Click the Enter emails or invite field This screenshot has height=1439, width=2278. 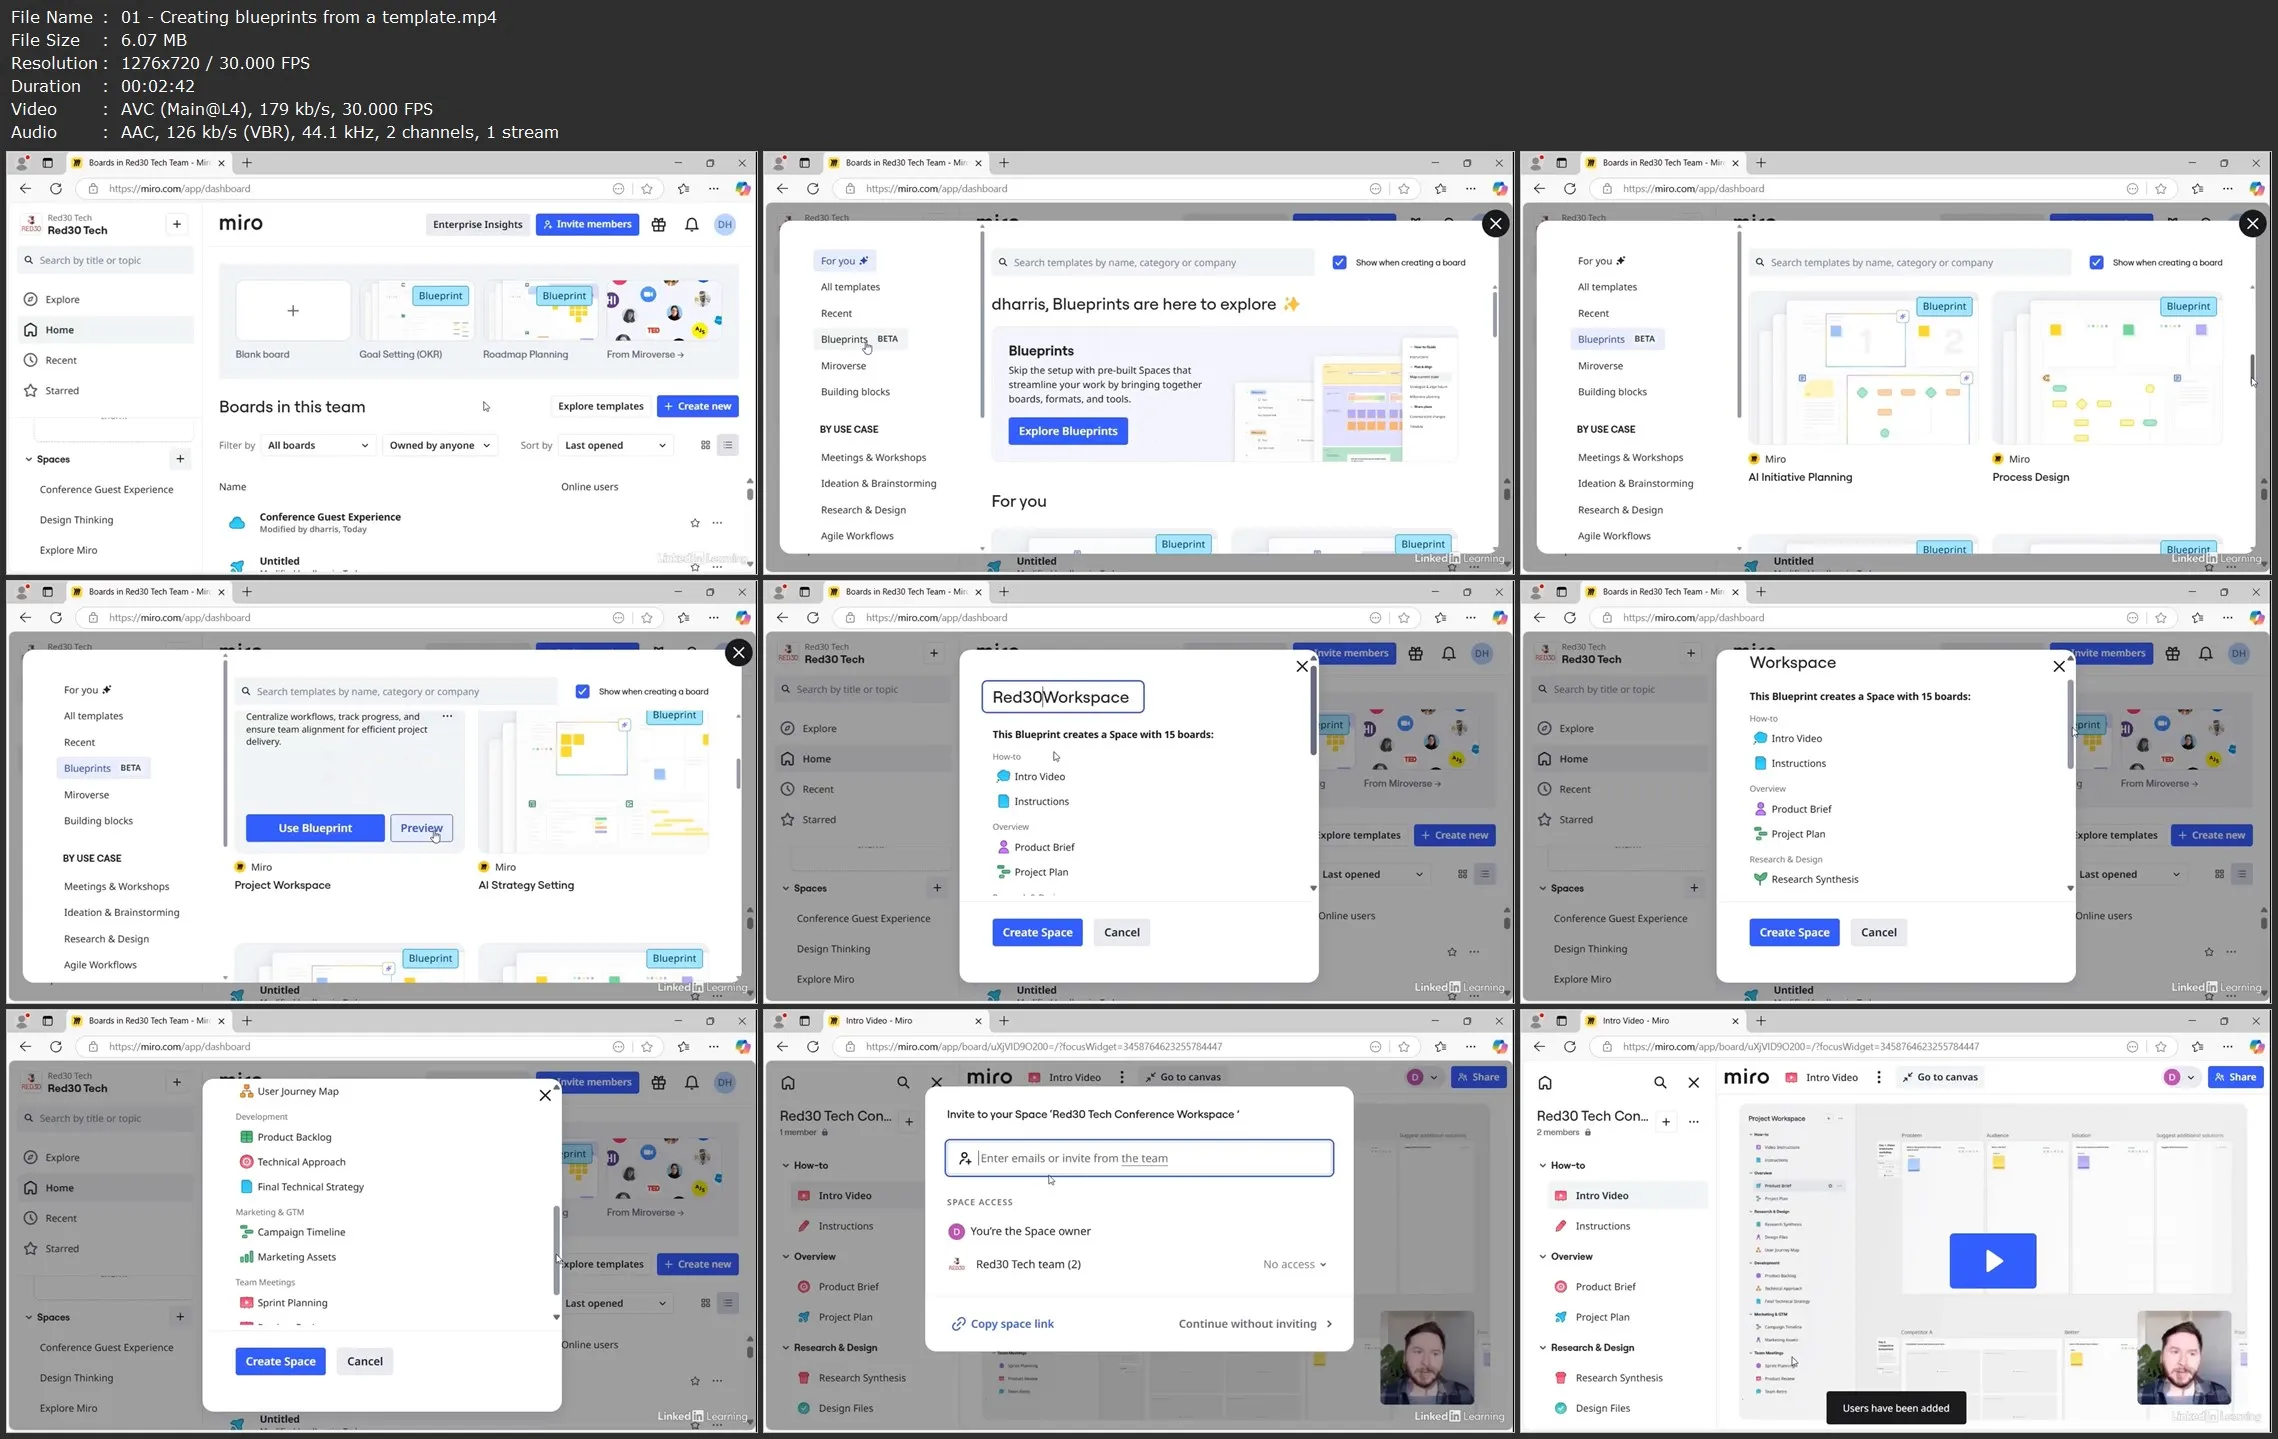(x=1139, y=1158)
